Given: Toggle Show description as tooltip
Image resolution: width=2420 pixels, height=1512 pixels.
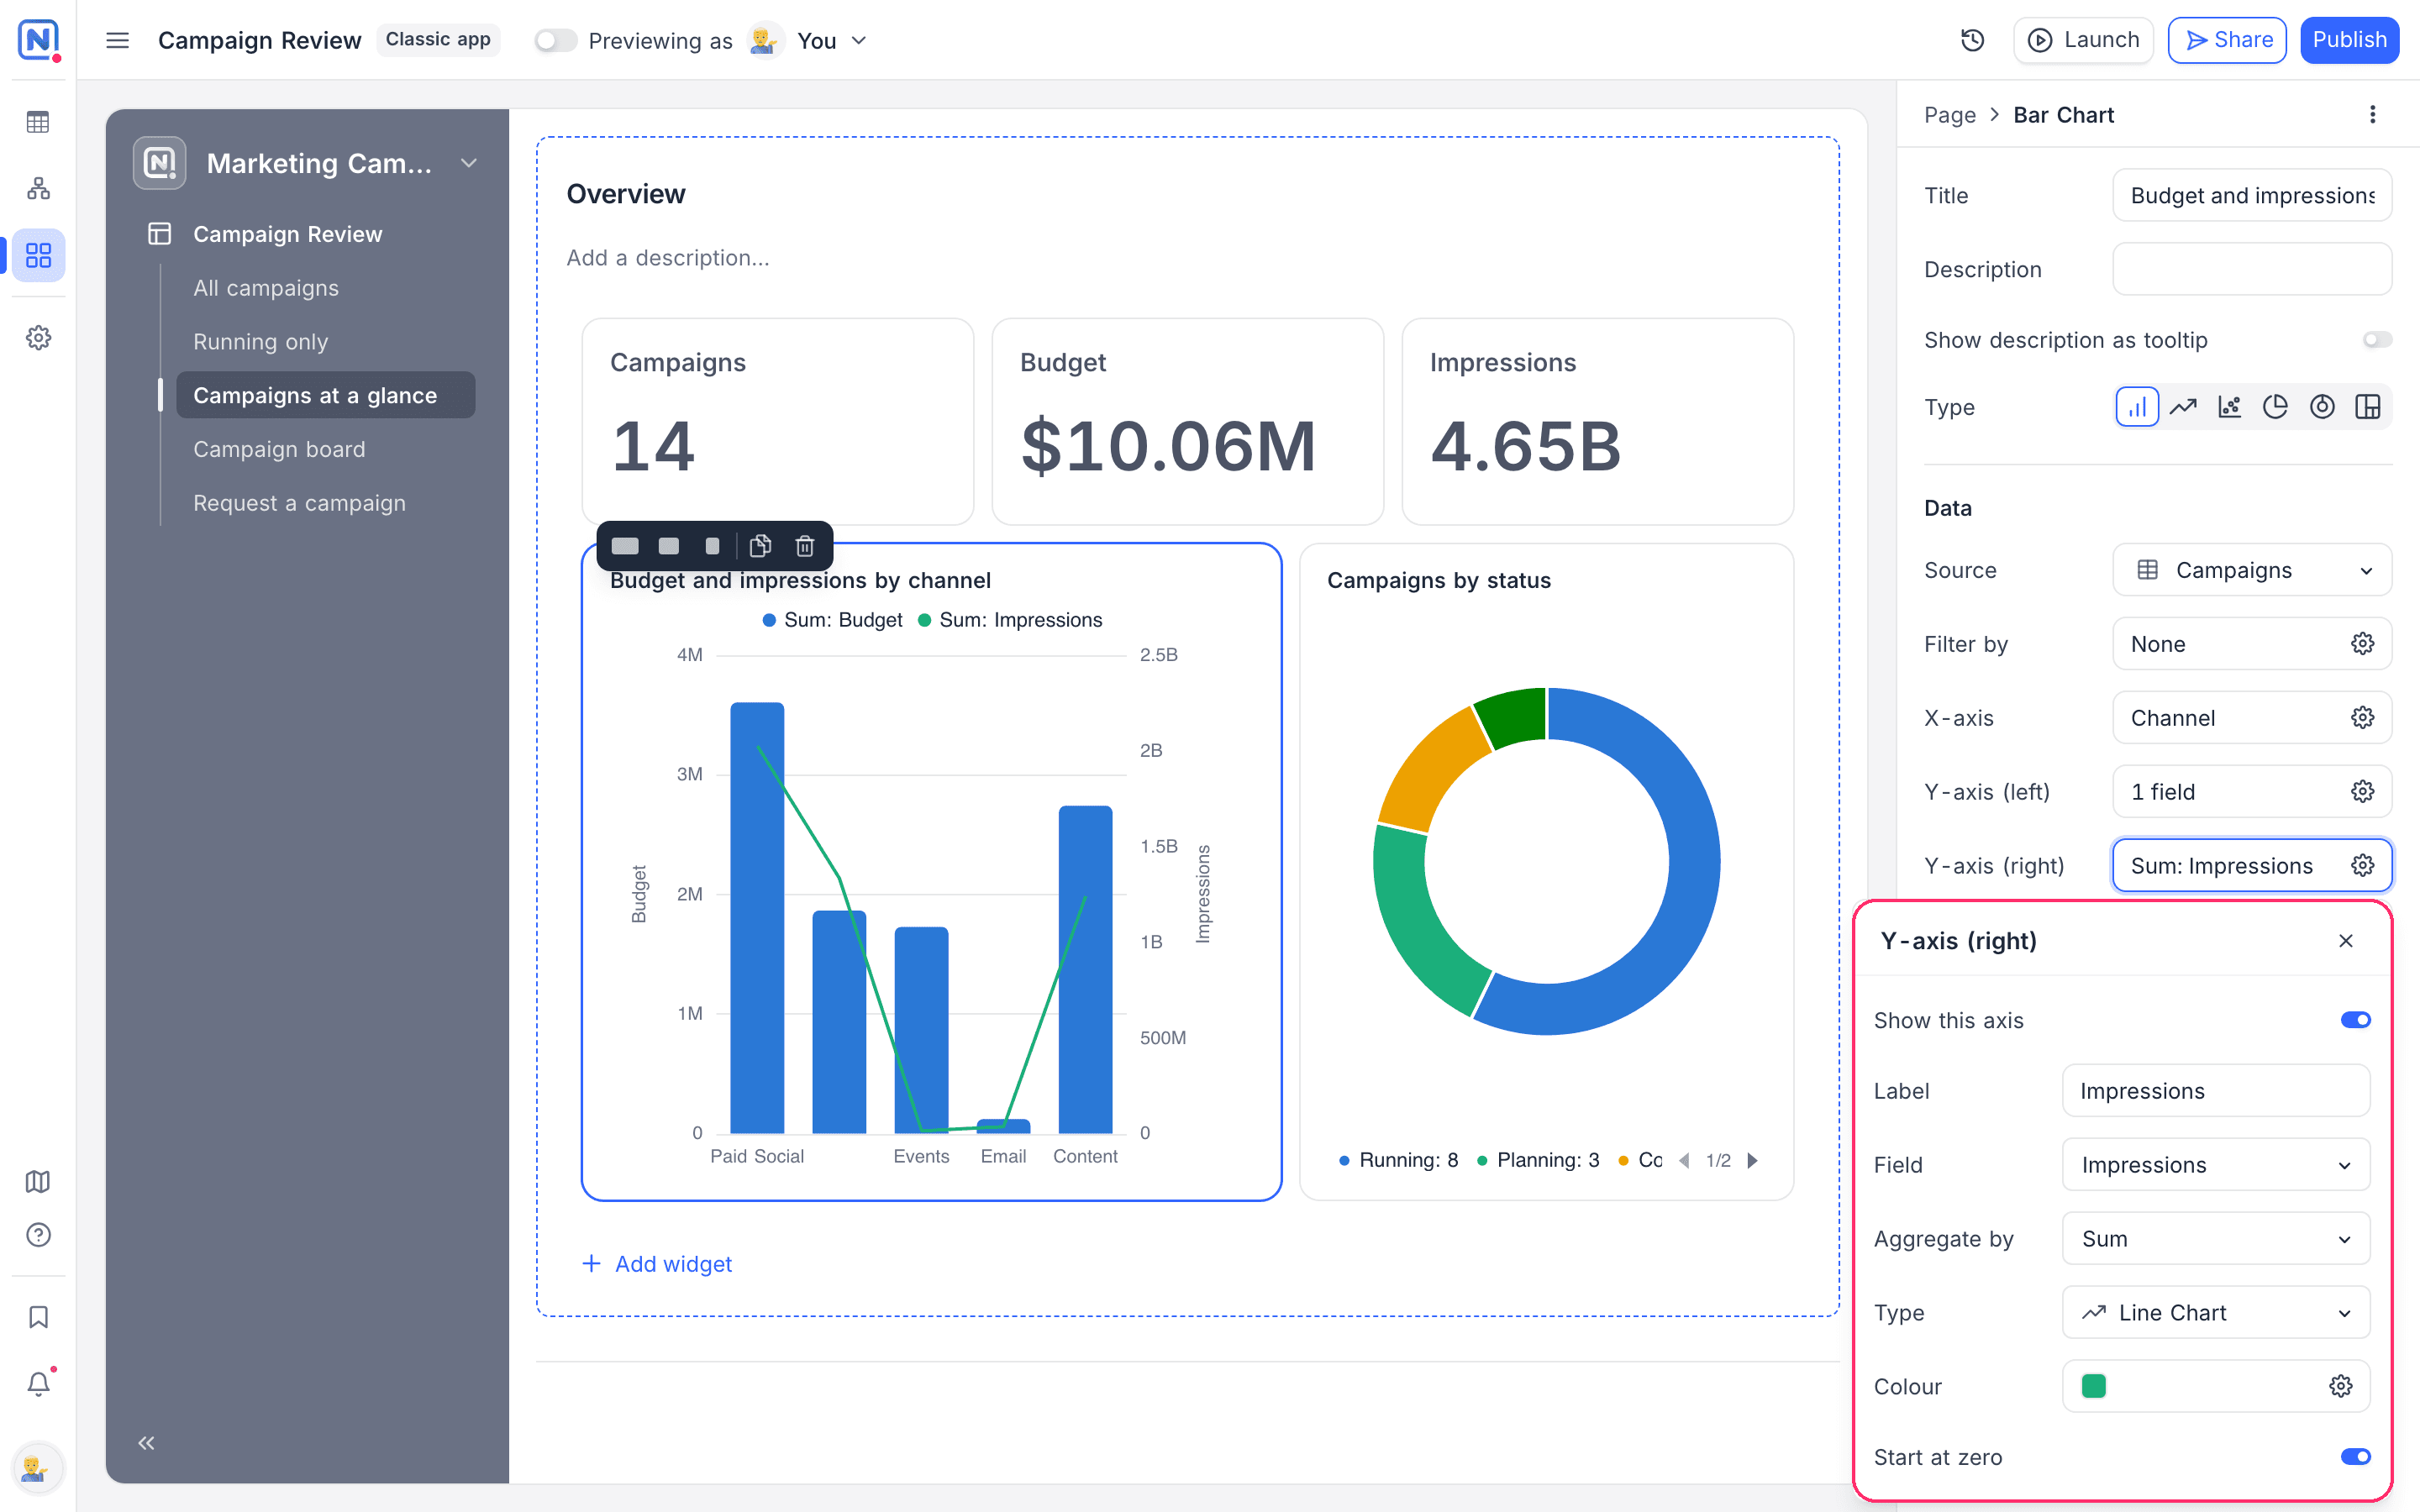Looking at the screenshot, I should point(2377,340).
